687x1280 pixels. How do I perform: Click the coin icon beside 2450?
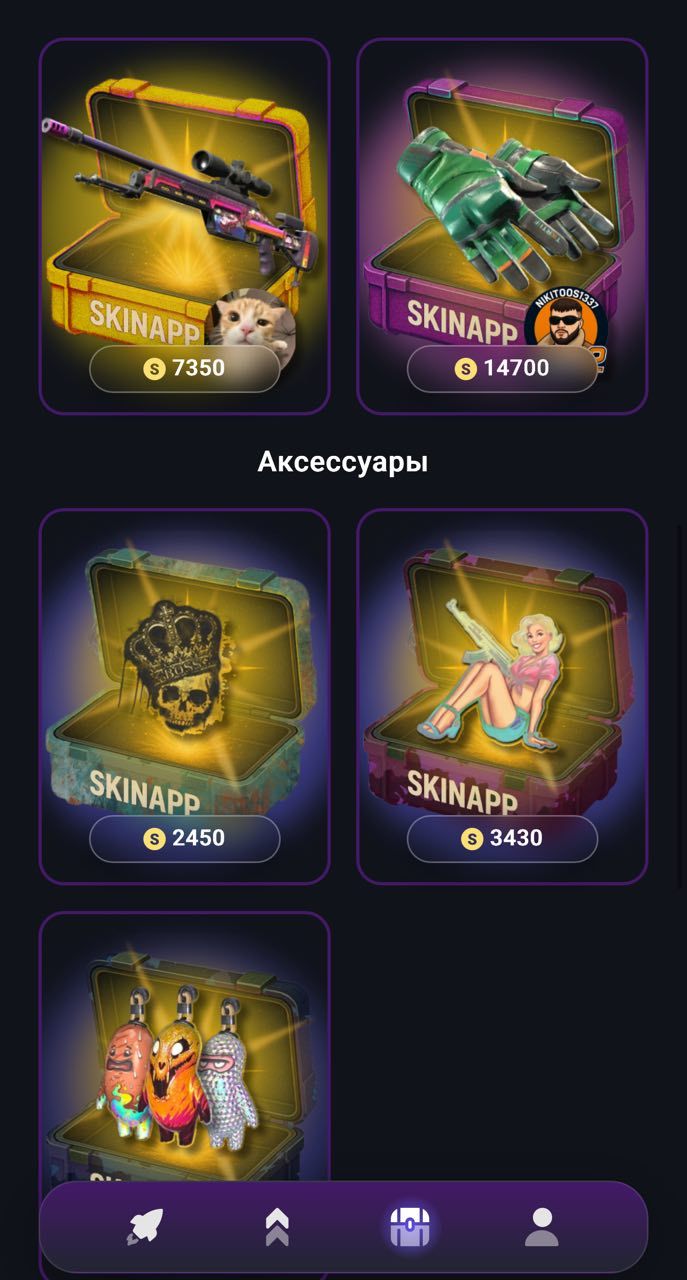click(154, 838)
